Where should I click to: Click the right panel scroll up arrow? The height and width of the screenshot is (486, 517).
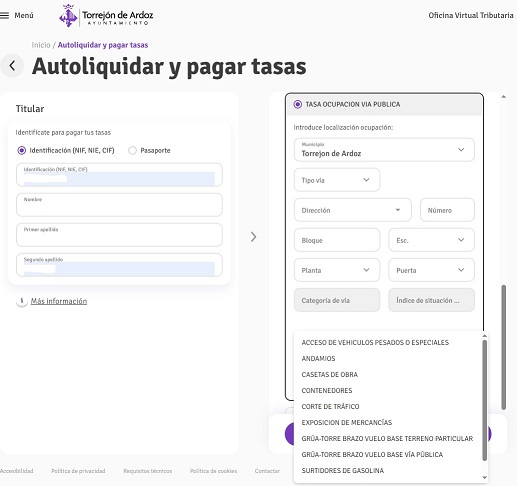point(504,97)
